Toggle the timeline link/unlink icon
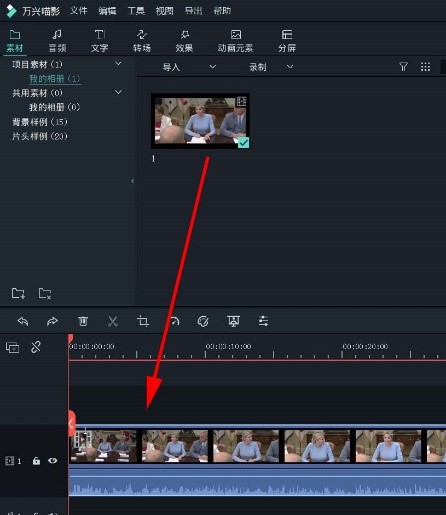Image resolution: width=446 pixels, height=515 pixels. [36, 347]
